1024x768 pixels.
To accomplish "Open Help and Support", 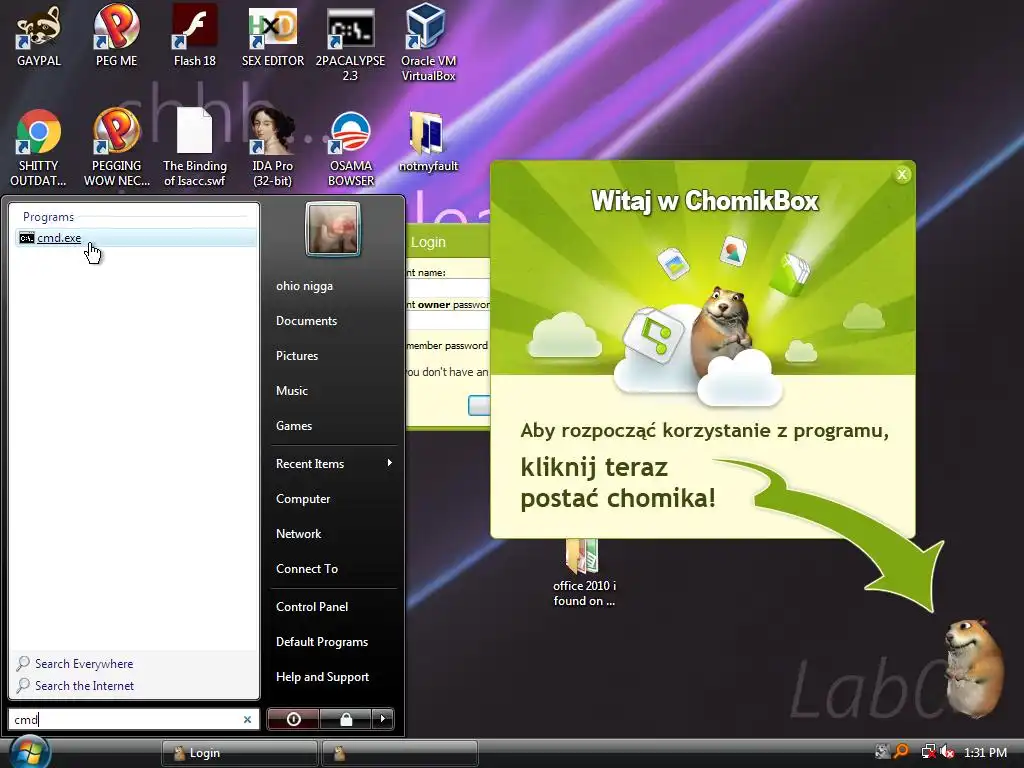I will click(x=322, y=677).
